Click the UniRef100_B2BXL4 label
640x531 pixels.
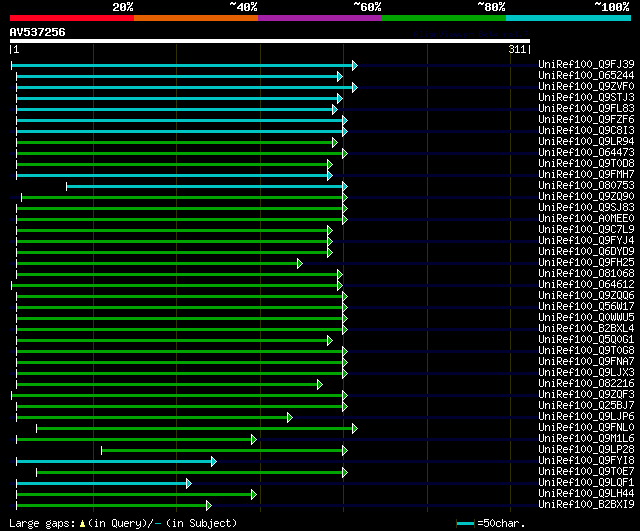[586, 329]
